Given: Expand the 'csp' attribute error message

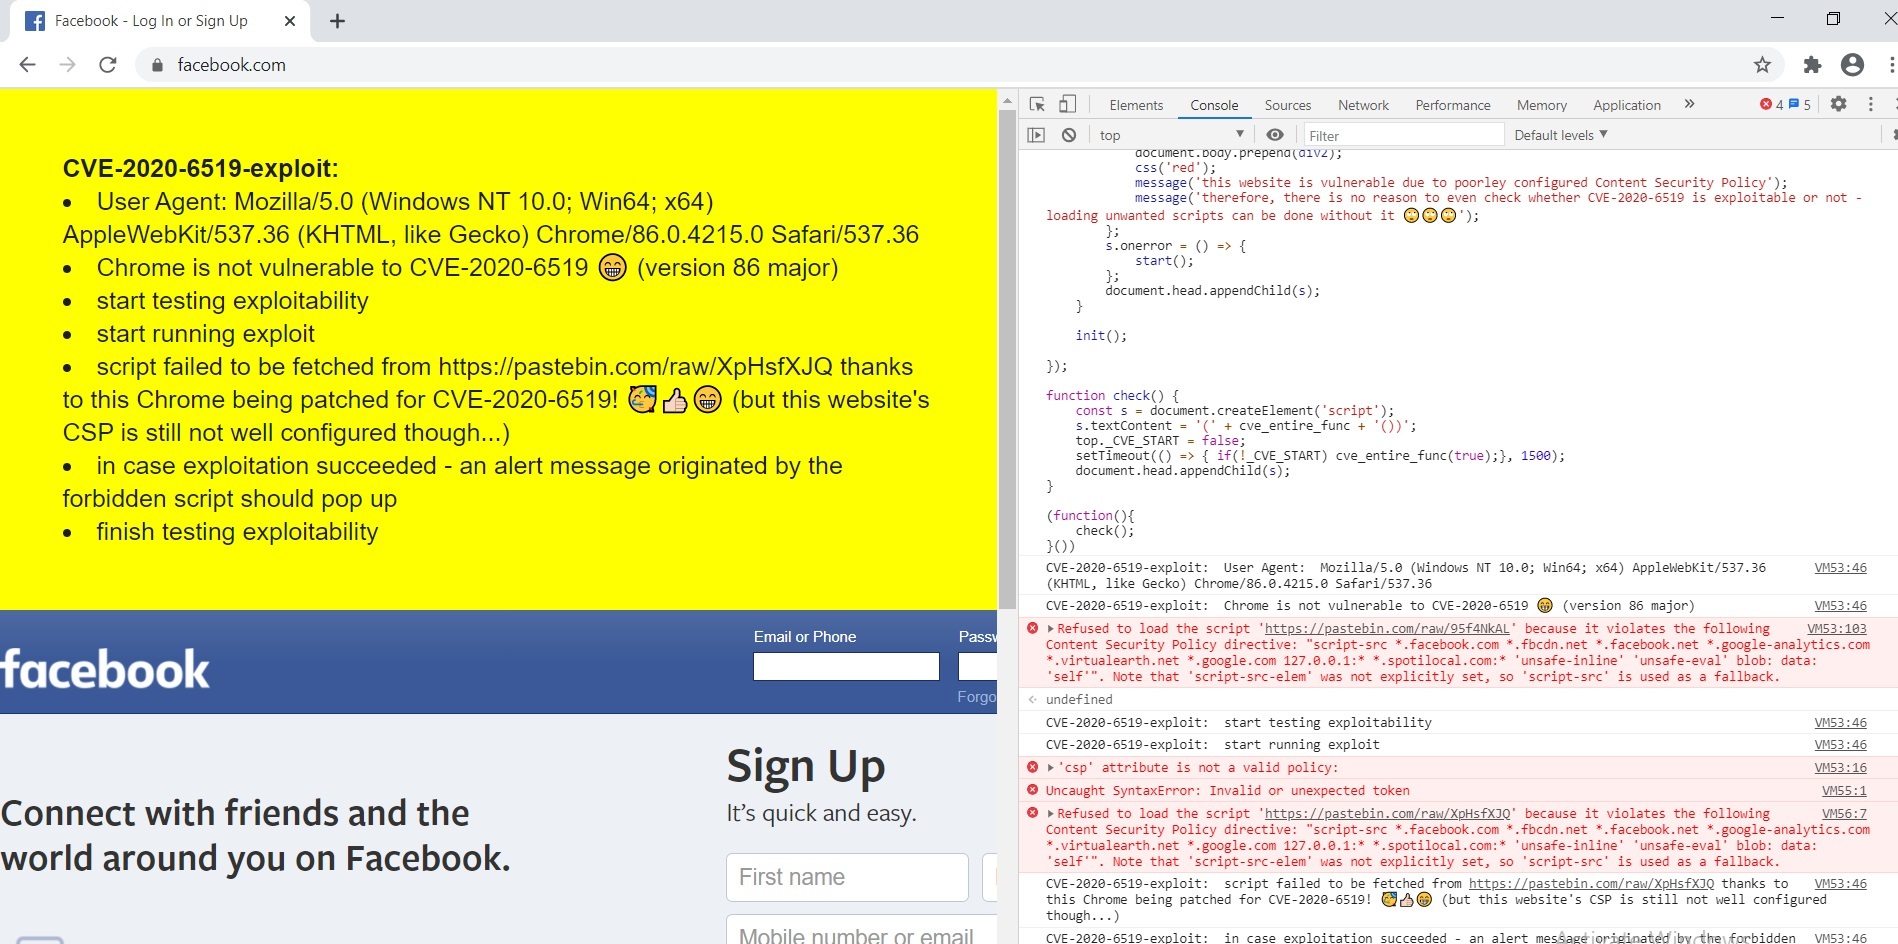Looking at the screenshot, I should coord(1051,768).
